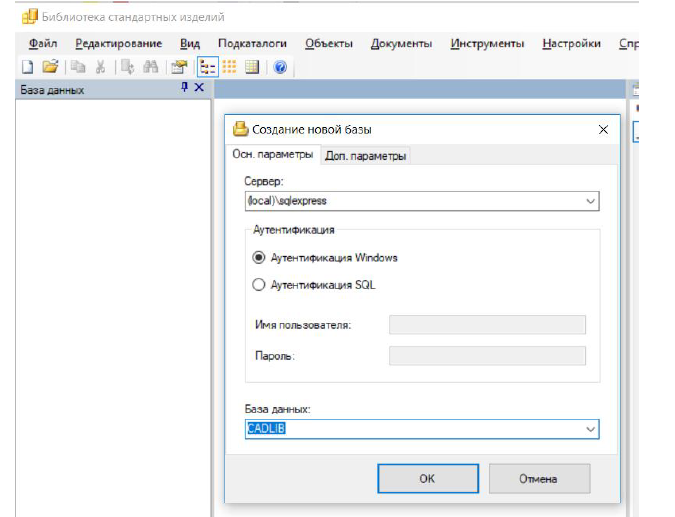Click the Open folder toolbar icon
Screen dimensions: 675x517
pos(50,67)
